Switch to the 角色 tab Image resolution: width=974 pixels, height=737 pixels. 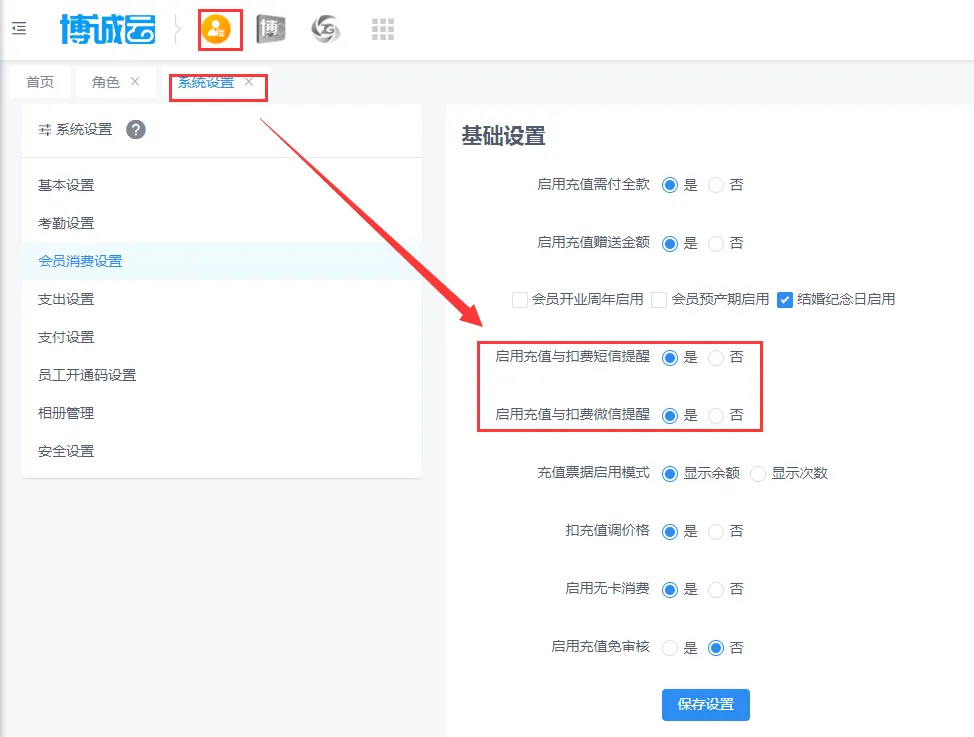(106, 82)
